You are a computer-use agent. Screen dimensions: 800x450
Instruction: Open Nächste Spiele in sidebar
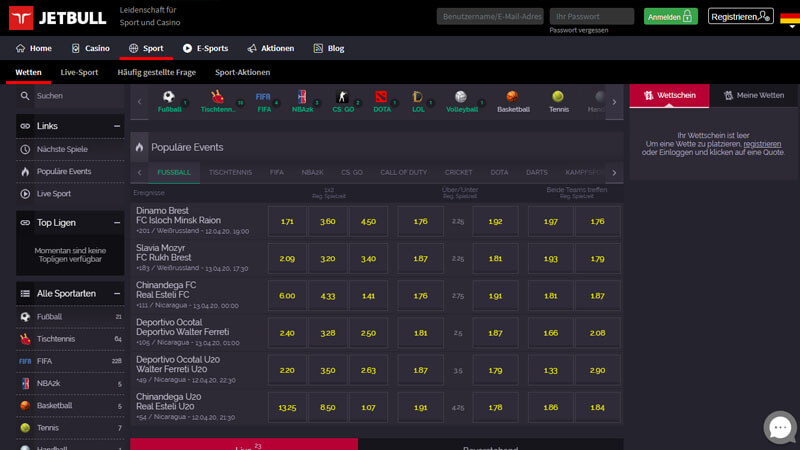(70, 149)
